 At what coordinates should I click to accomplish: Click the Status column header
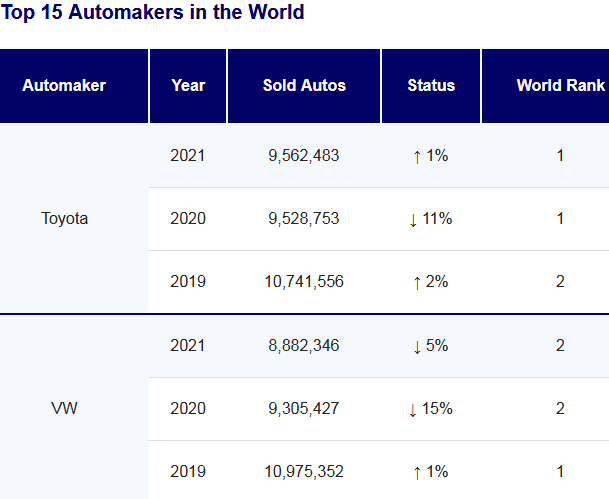(x=431, y=86)
